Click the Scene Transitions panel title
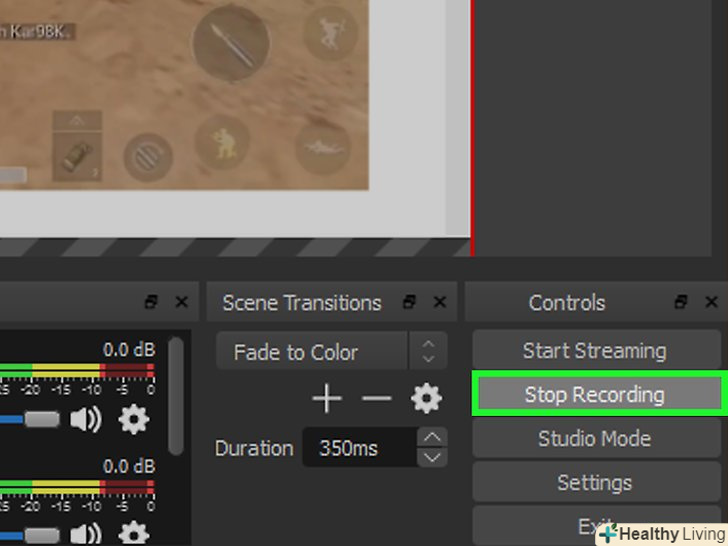Viewport: 728px width, 546px height. click(x=302, y=303)
